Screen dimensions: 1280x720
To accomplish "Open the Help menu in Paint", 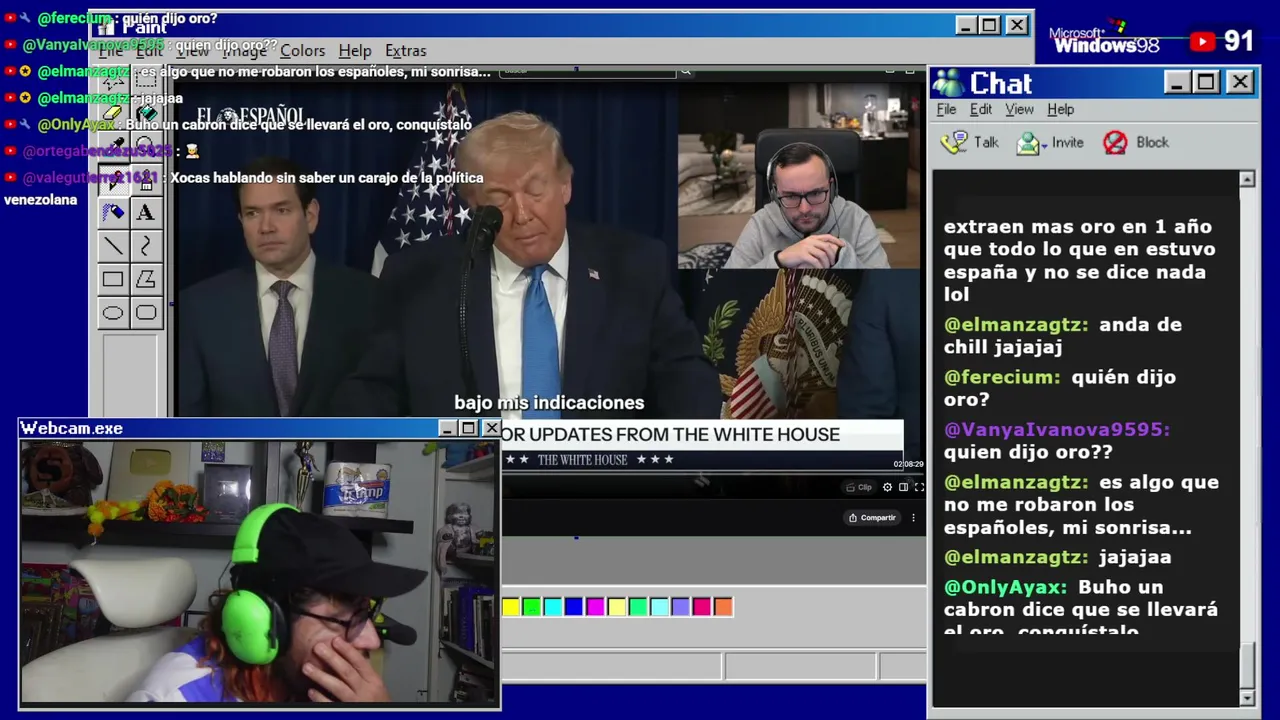I will (x=355, y=50).
